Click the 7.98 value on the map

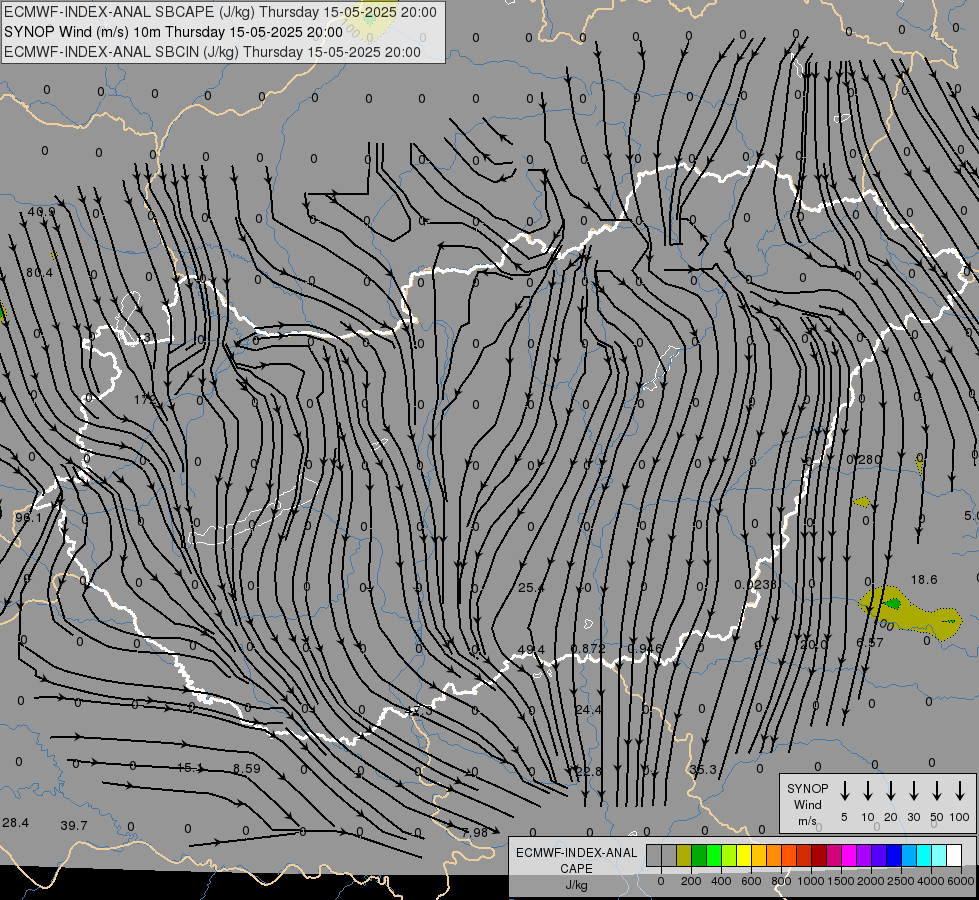point(475,833)
